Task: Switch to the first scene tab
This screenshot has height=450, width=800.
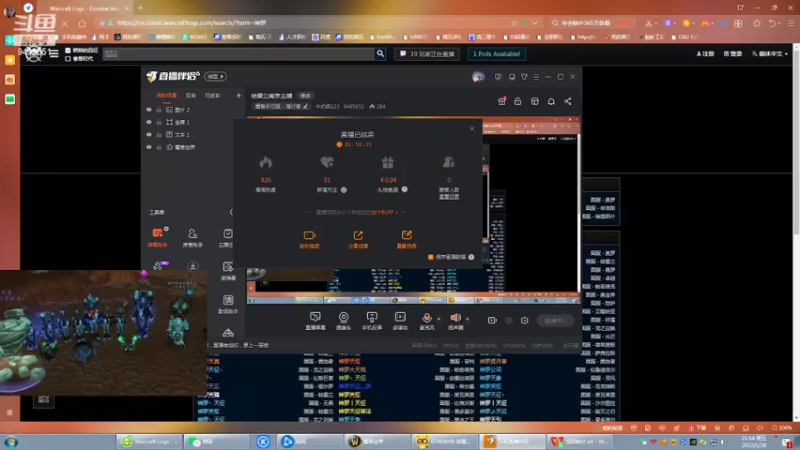Action: point(167,95)
